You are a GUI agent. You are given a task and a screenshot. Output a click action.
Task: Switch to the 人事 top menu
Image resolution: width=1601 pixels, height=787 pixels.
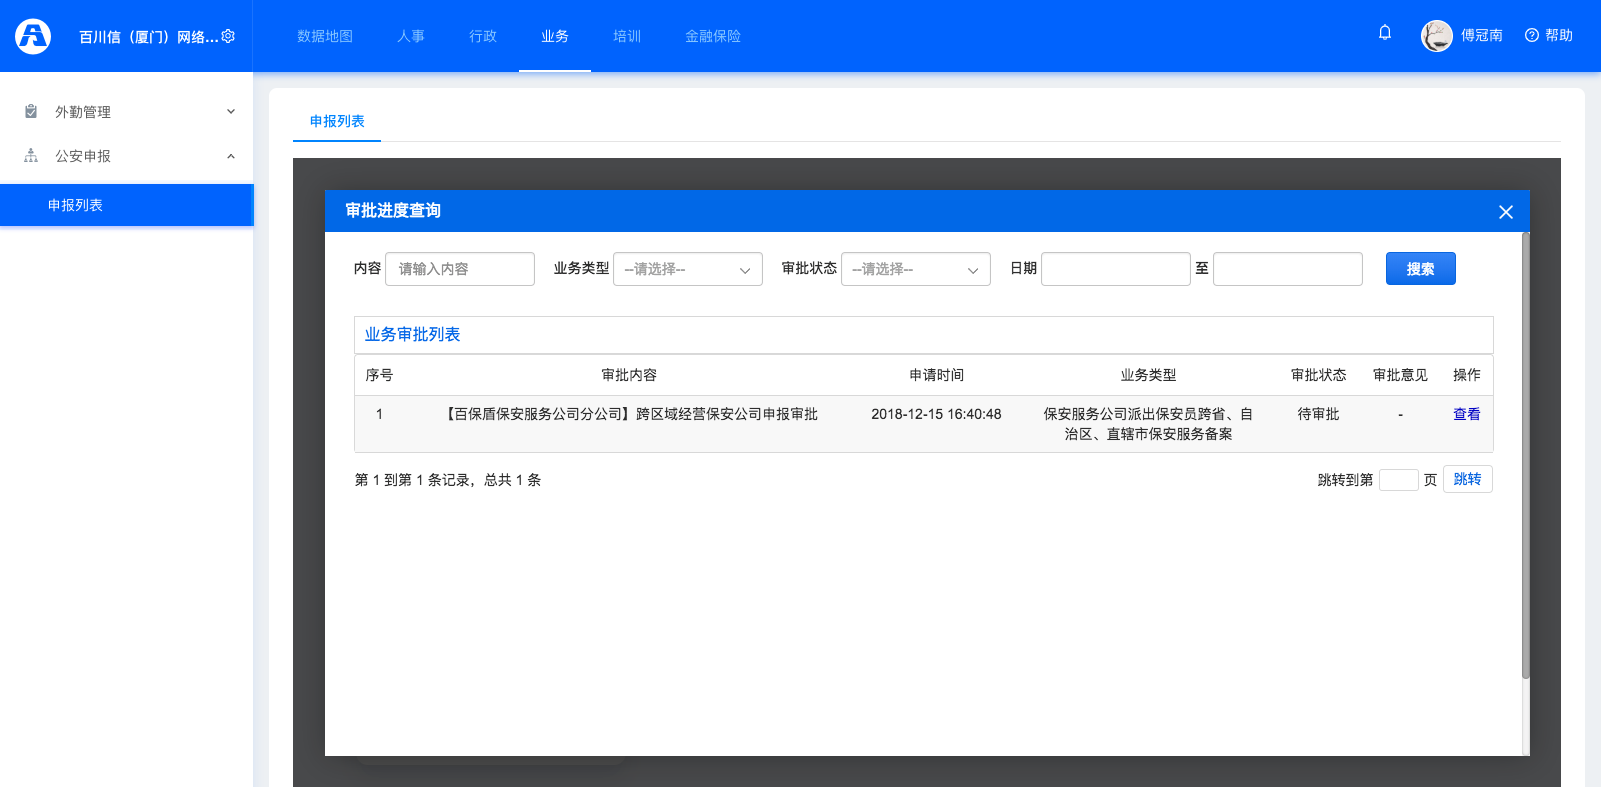tap(411, 36)
